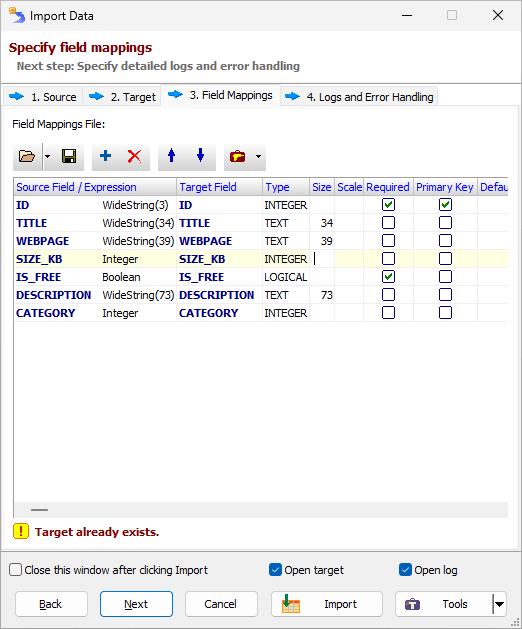Open the red toolbox icon in toolbar

(x=238, y=156)
